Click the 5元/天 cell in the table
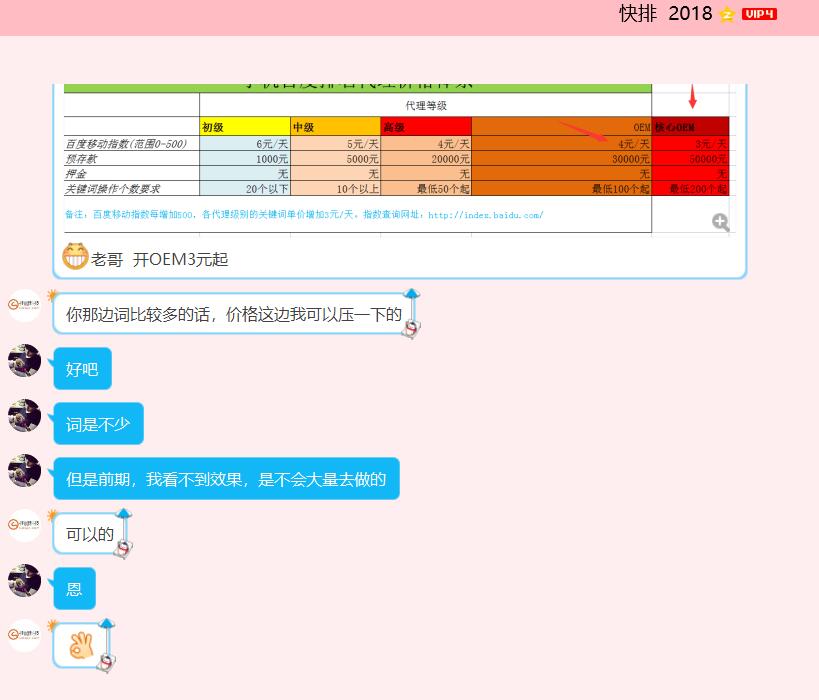Image resolution: width=819 pixels, height=700 pixels. point(335,144)
